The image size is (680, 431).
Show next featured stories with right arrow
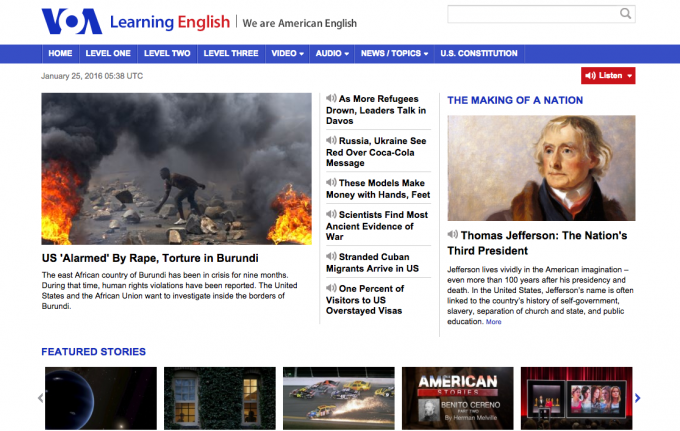[638, 398]
